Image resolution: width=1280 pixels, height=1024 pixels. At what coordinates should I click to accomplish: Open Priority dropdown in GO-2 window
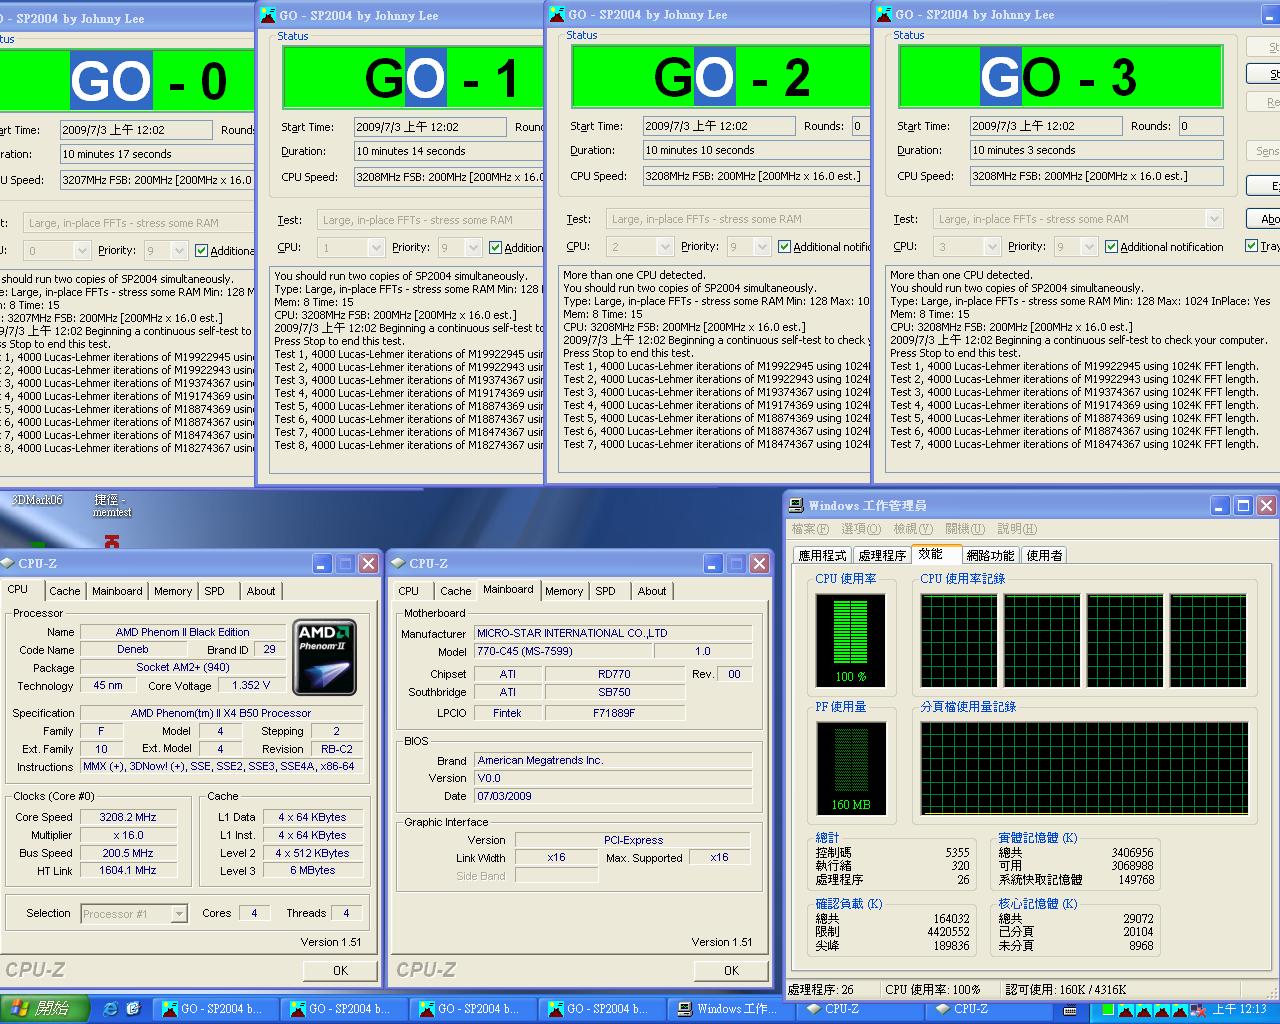pyautogui.click(x=762, y=247)
